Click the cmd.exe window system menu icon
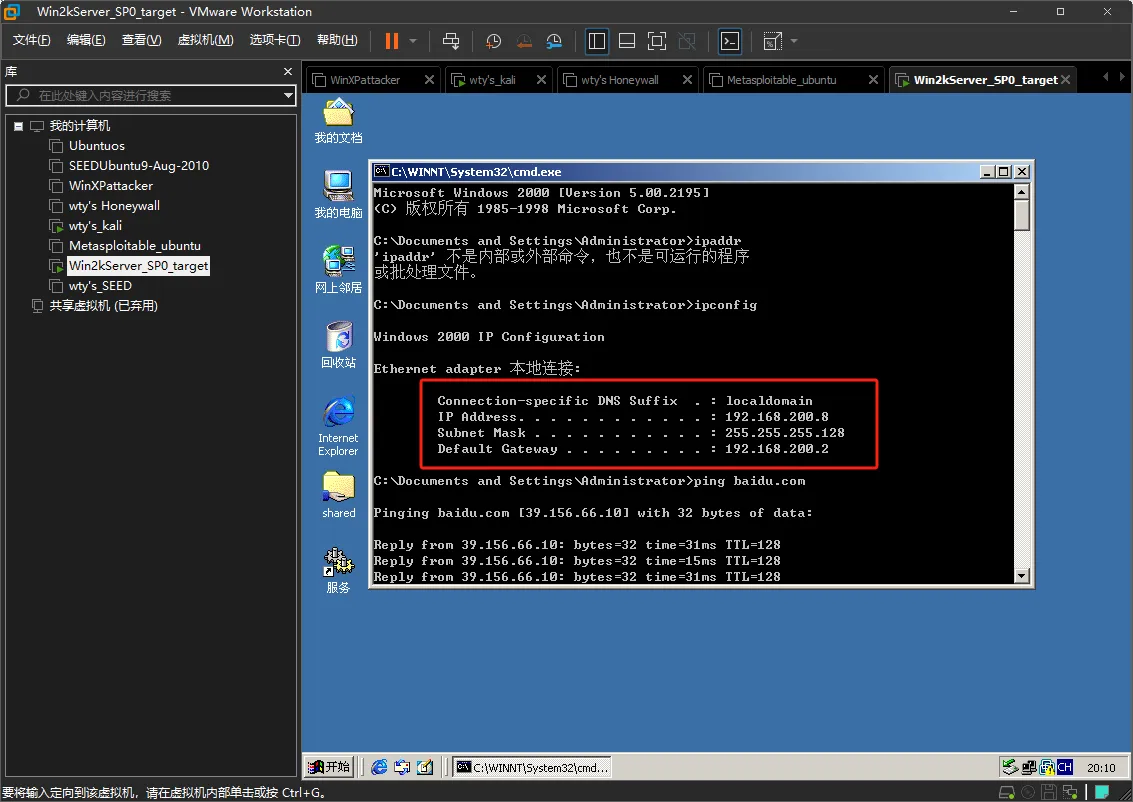The width and height of the screenshot is (1133, 802). click(x=381, y=171)
